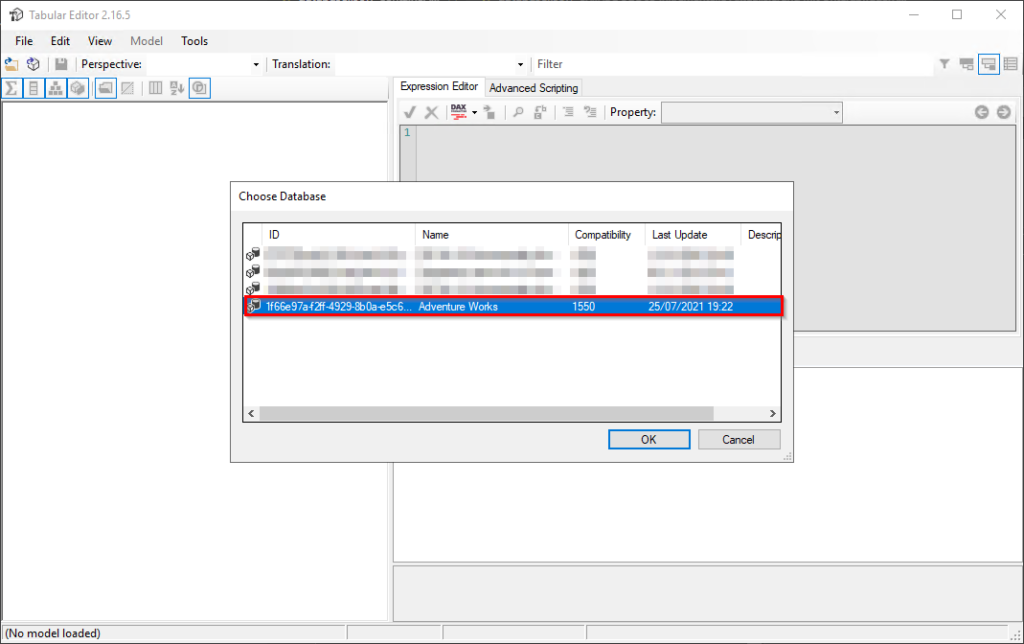Switch to the Advanced Scripting tab
Image resolution: width=1024 pixels, height=644 pixels.
(533, 88)
